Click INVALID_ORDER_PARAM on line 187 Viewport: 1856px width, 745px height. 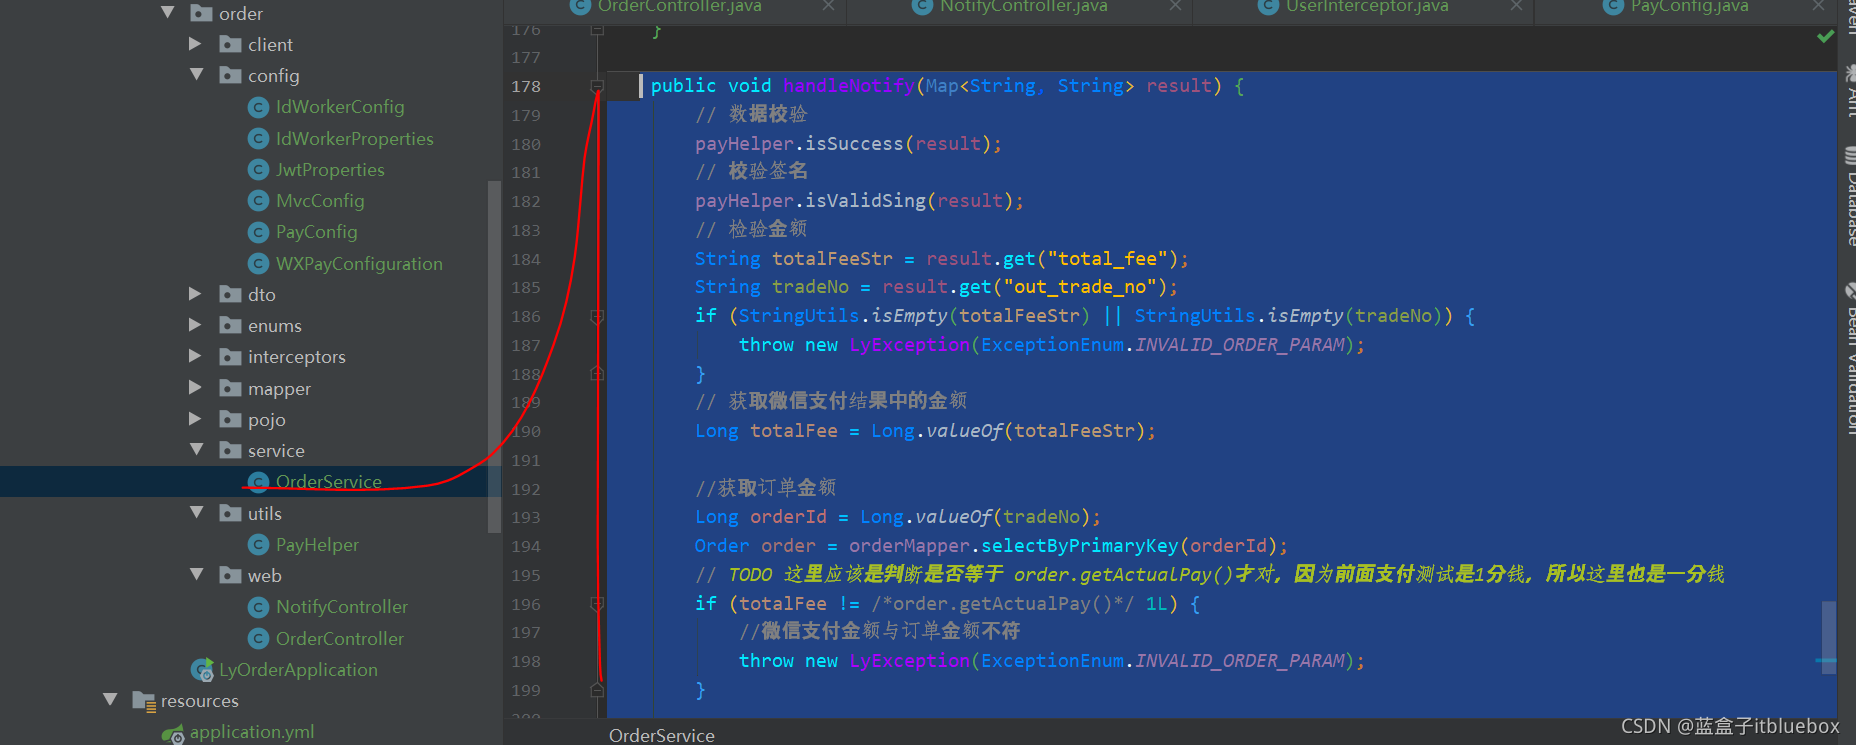[x=1240, y=345]
